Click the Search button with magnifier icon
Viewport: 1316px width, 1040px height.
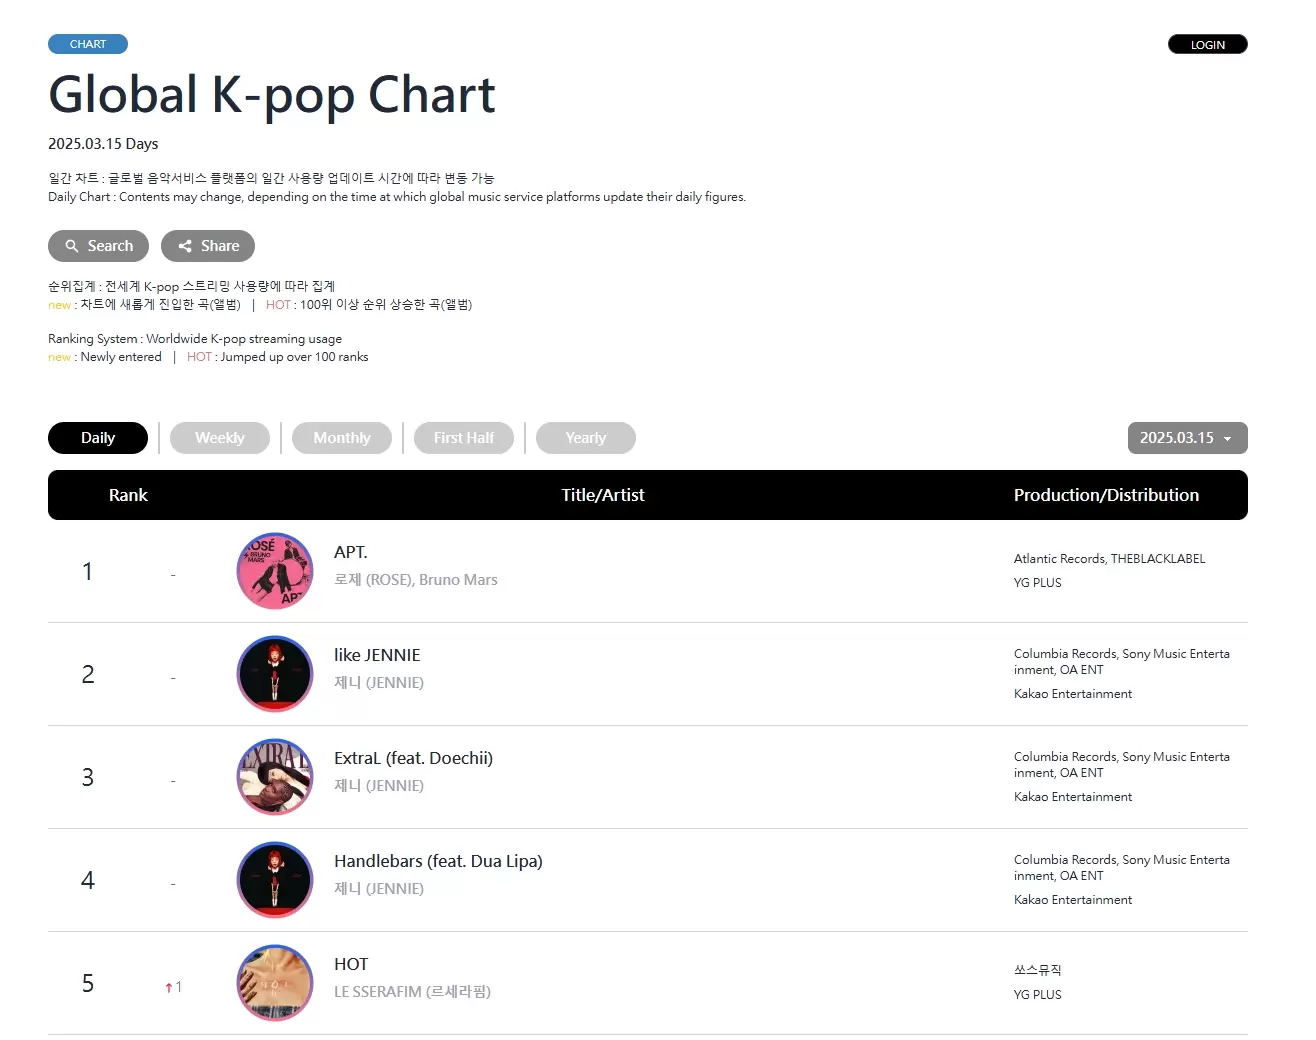[98, 246]
